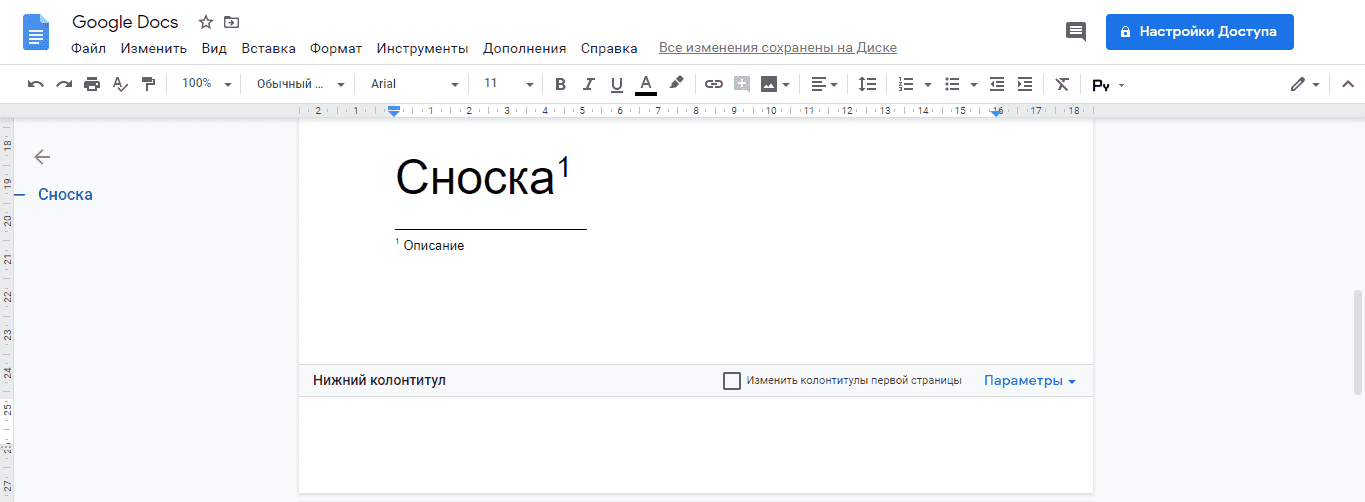
Task: Open the Параметры footer dropdown
Action: 1030,381
